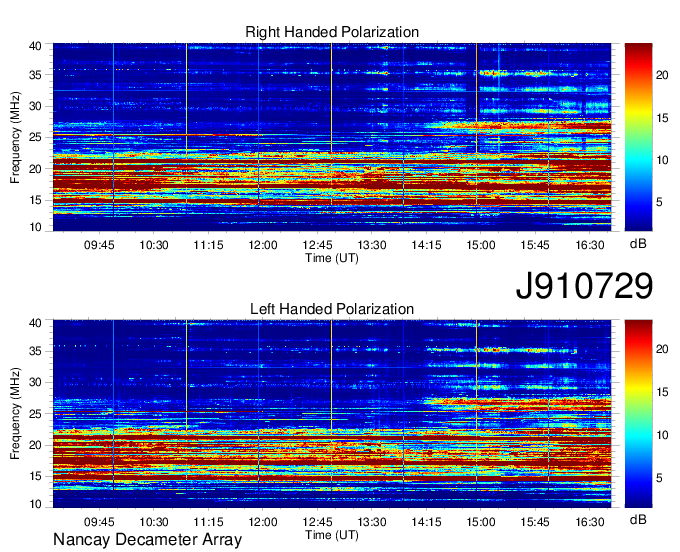Click the 10:30 tick on Left Handed plot
Screen dimensions: 680x552
pos(154,522)
